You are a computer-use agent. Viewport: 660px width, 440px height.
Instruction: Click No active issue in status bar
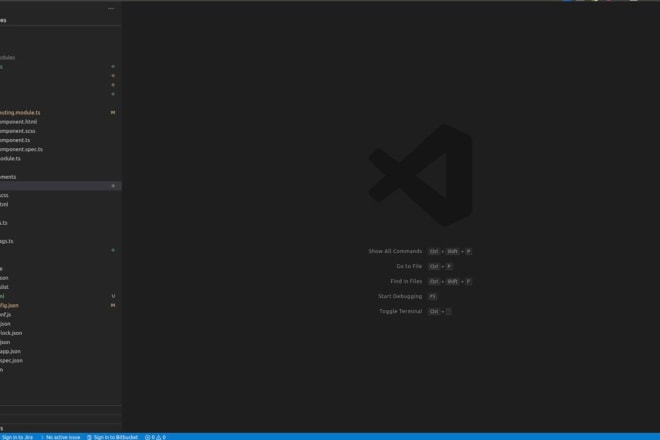(61, 437)
